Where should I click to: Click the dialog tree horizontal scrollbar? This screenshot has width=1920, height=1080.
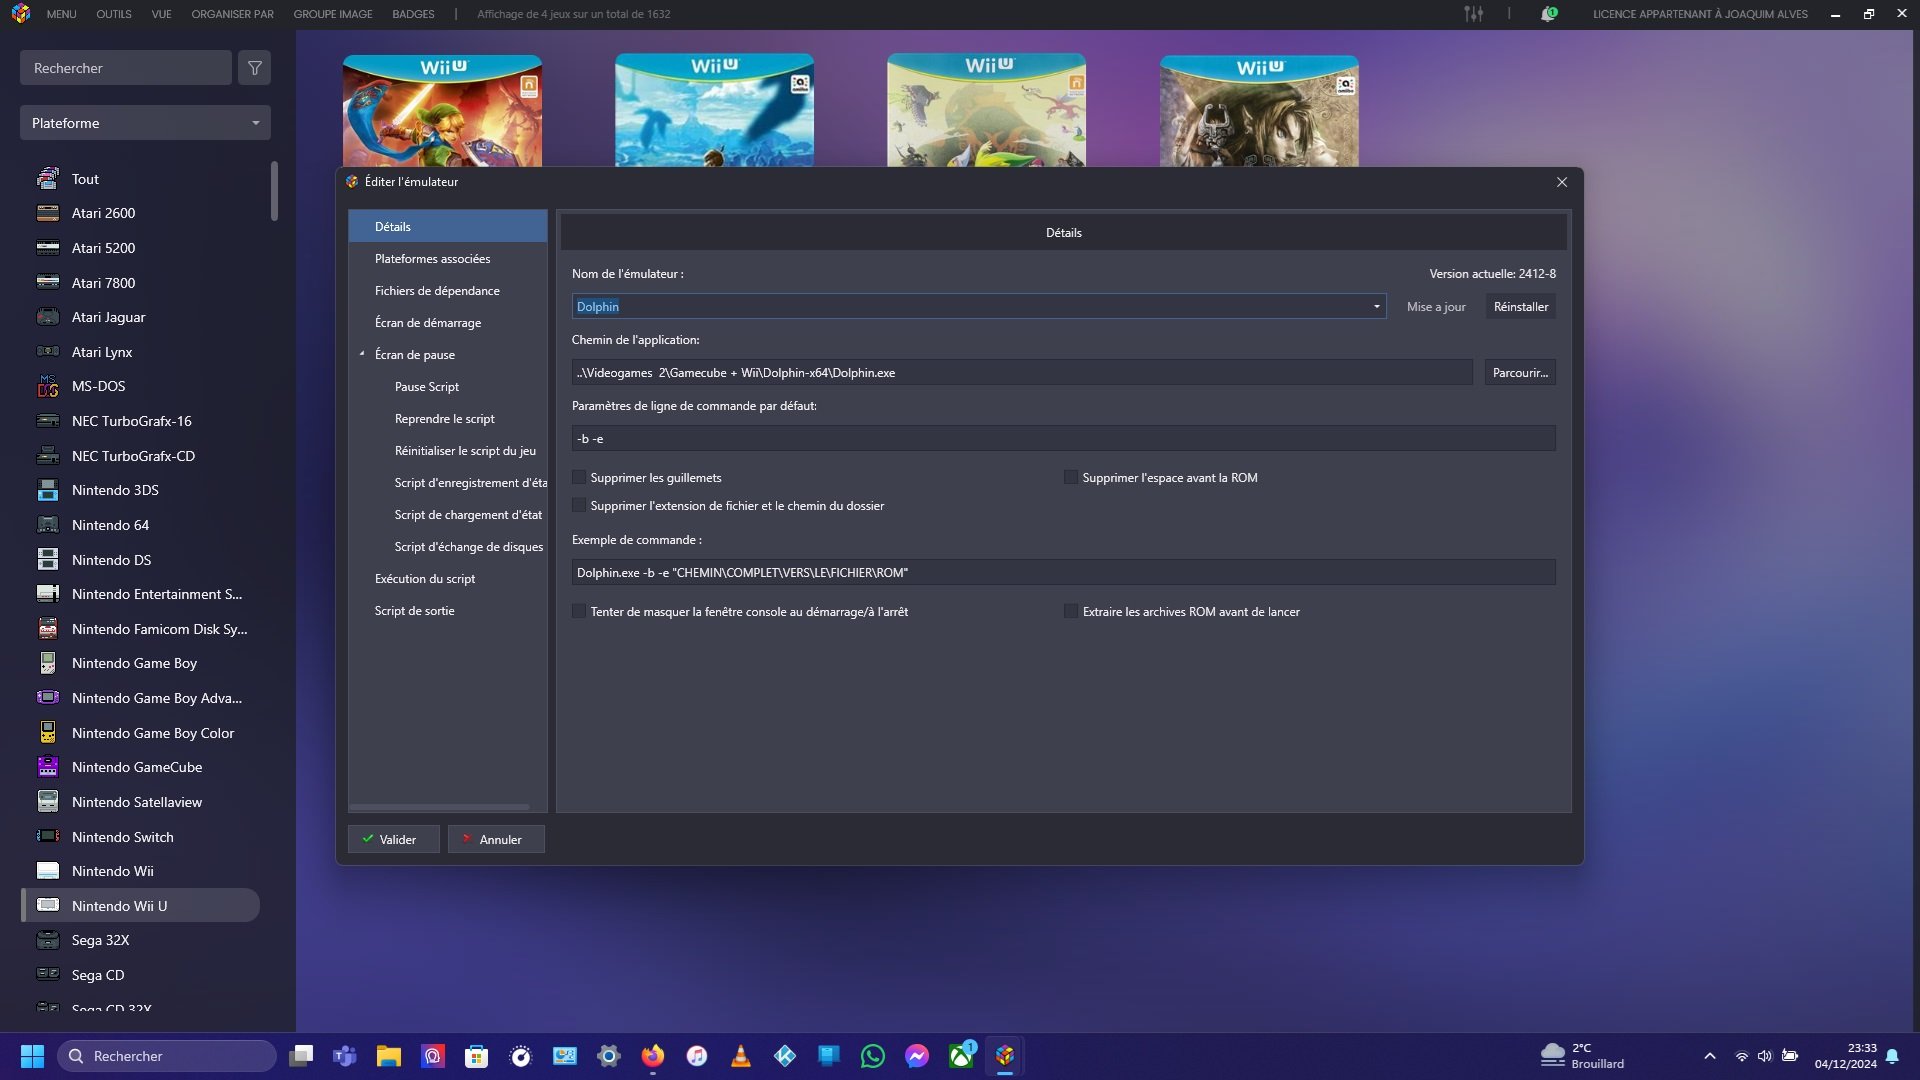(439, 806)
